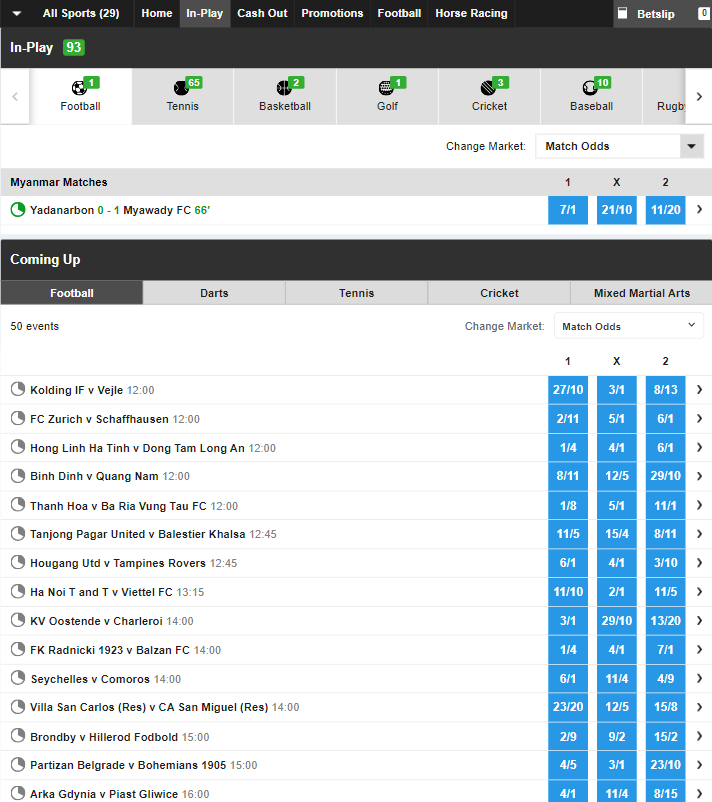712x802 pixels.
Task: Select the Tennis in-play sport icon
Action: [x=181, y=88]
